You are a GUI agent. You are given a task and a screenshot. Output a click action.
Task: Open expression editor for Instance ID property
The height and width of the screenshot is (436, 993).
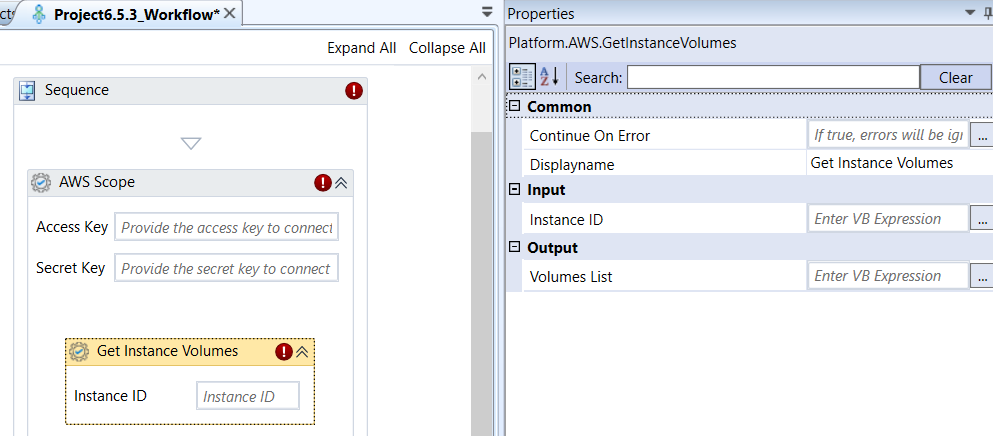(x=981, y=219)
